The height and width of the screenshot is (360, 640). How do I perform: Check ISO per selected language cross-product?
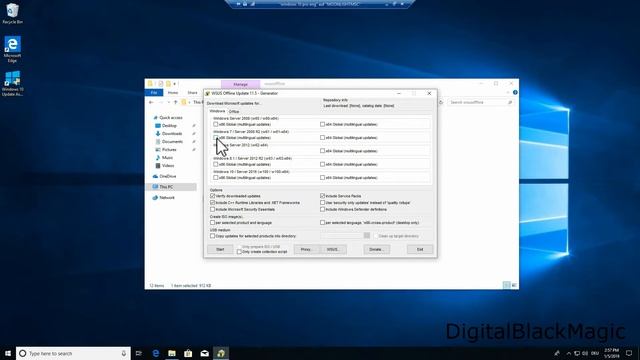tap(322, 222)
